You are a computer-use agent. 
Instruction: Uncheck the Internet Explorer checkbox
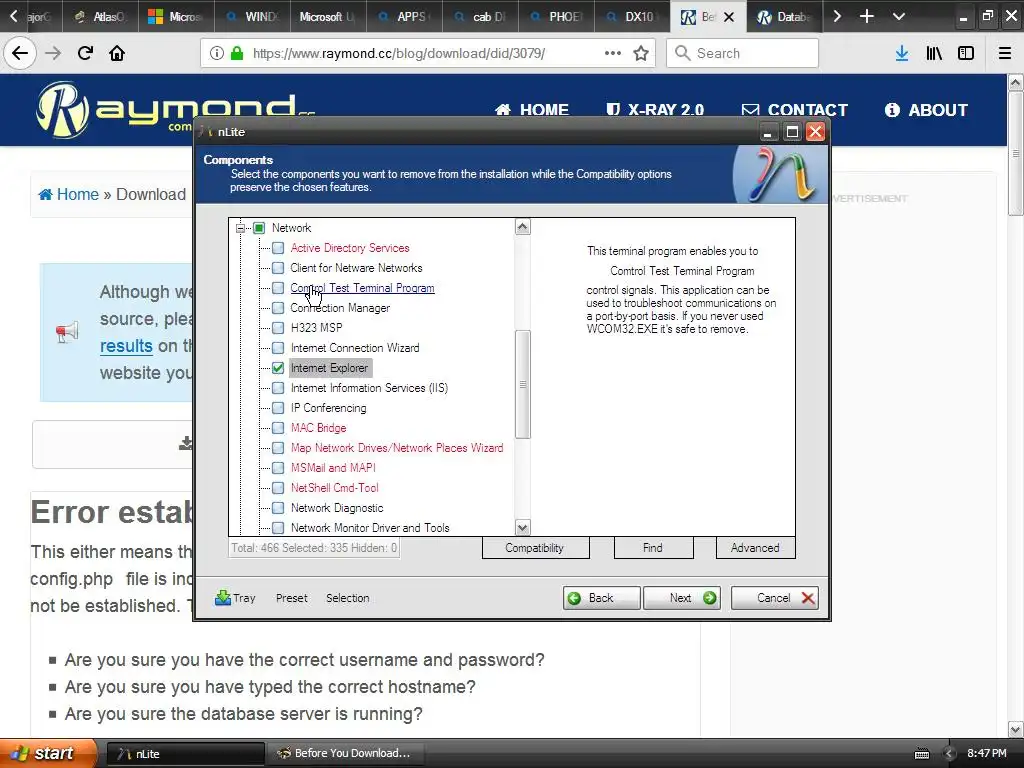click(x=278, y=368)
